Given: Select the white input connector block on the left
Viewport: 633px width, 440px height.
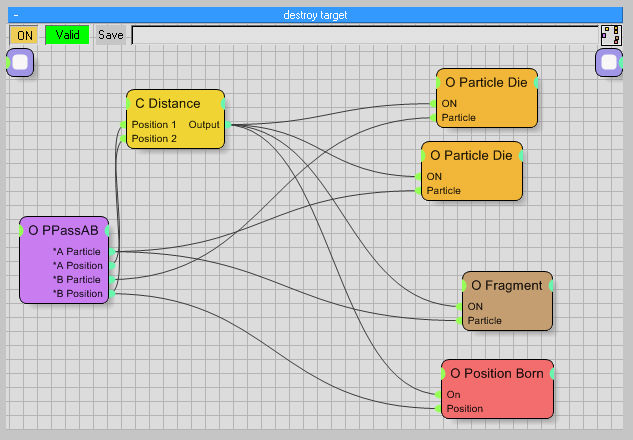Looking at the screenshot, I should click(x=21, y=62).
